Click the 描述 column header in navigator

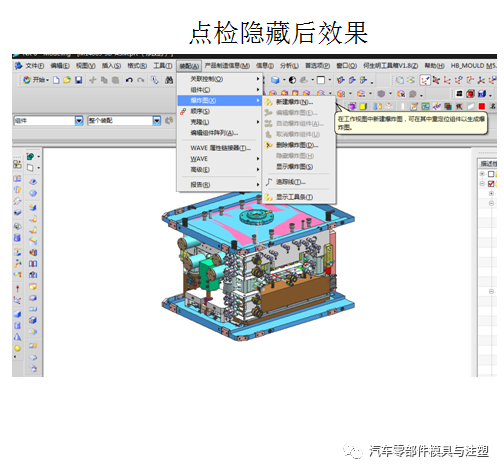point(488,163)
